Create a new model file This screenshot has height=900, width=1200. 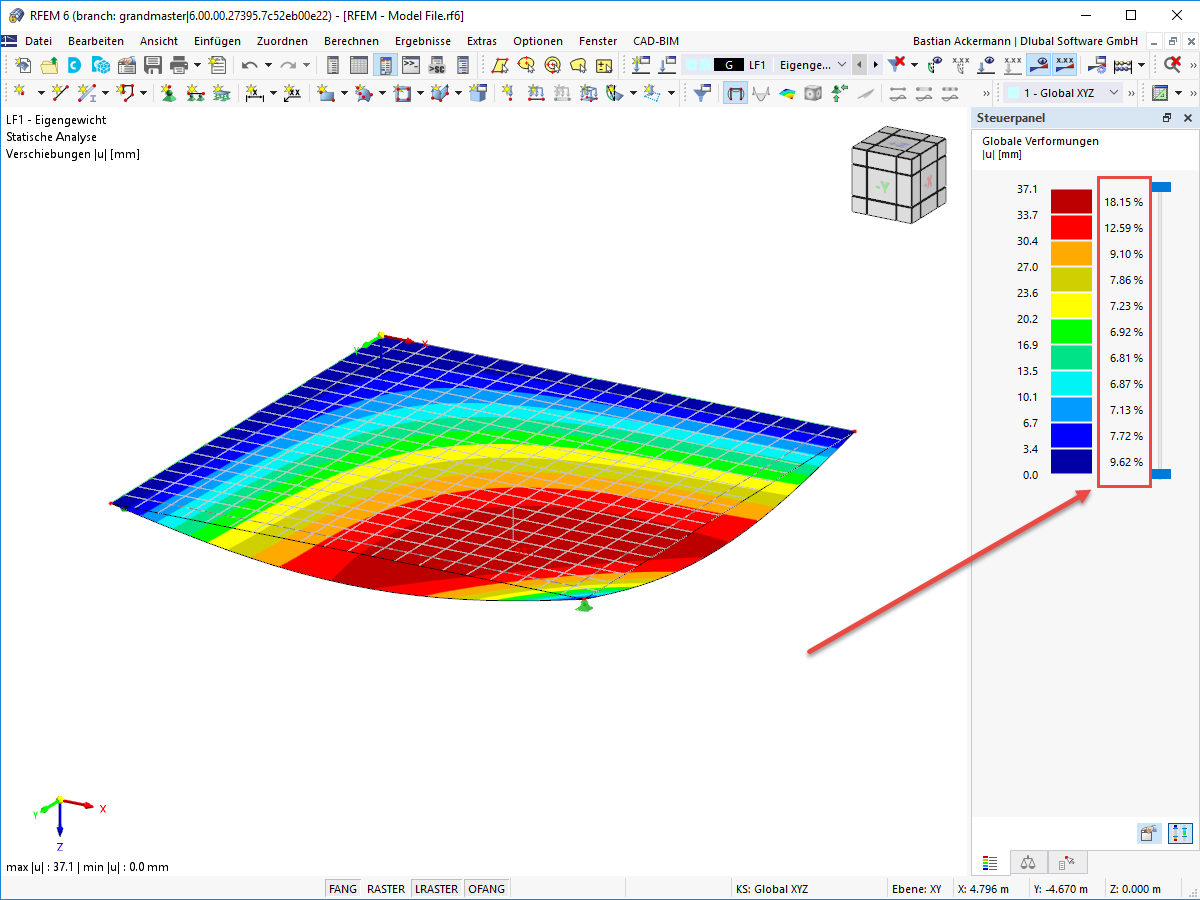22,65
